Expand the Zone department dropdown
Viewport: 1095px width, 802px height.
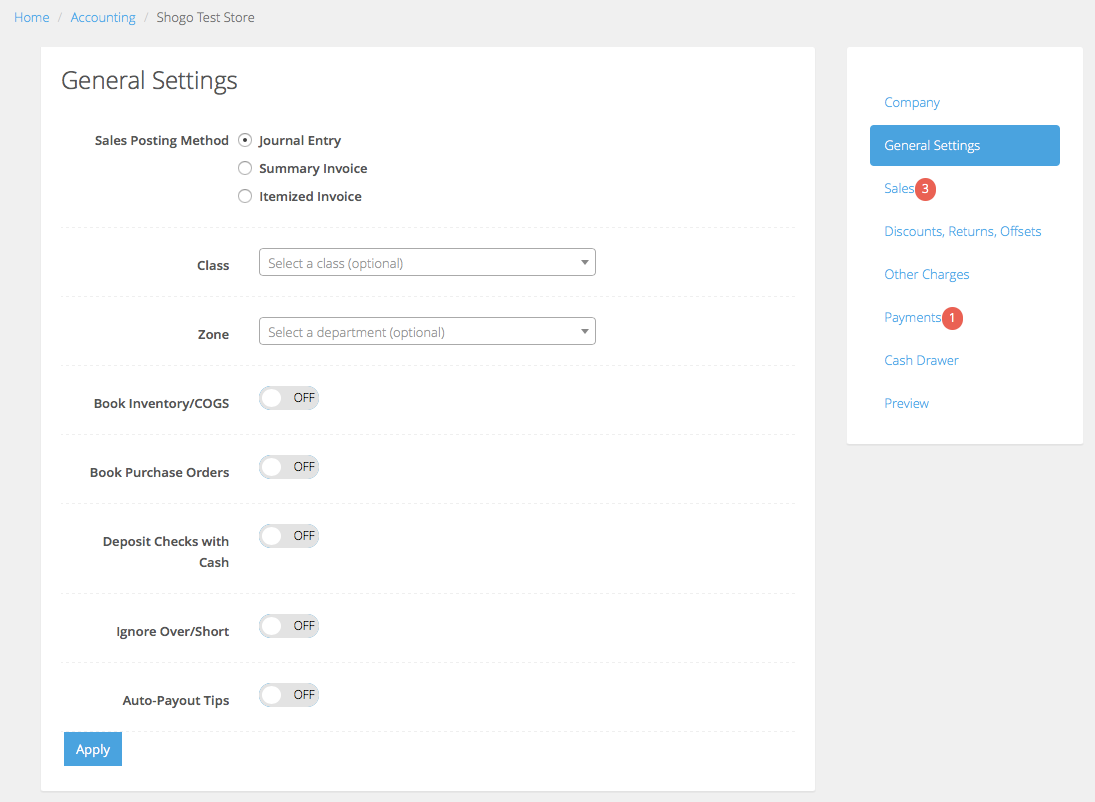(x=427, y=331)
